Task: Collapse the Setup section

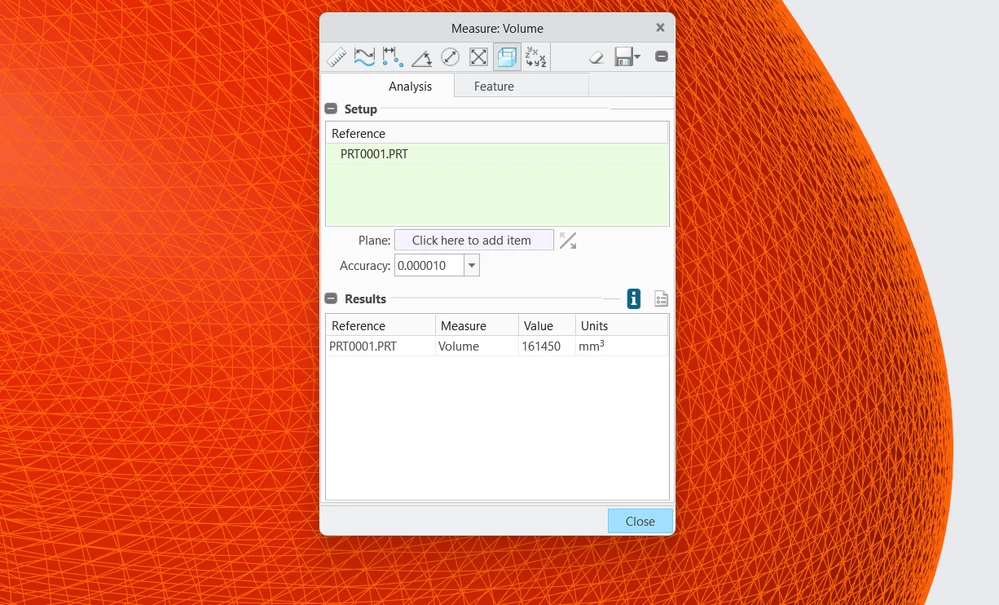Action: tap(331, 109)
